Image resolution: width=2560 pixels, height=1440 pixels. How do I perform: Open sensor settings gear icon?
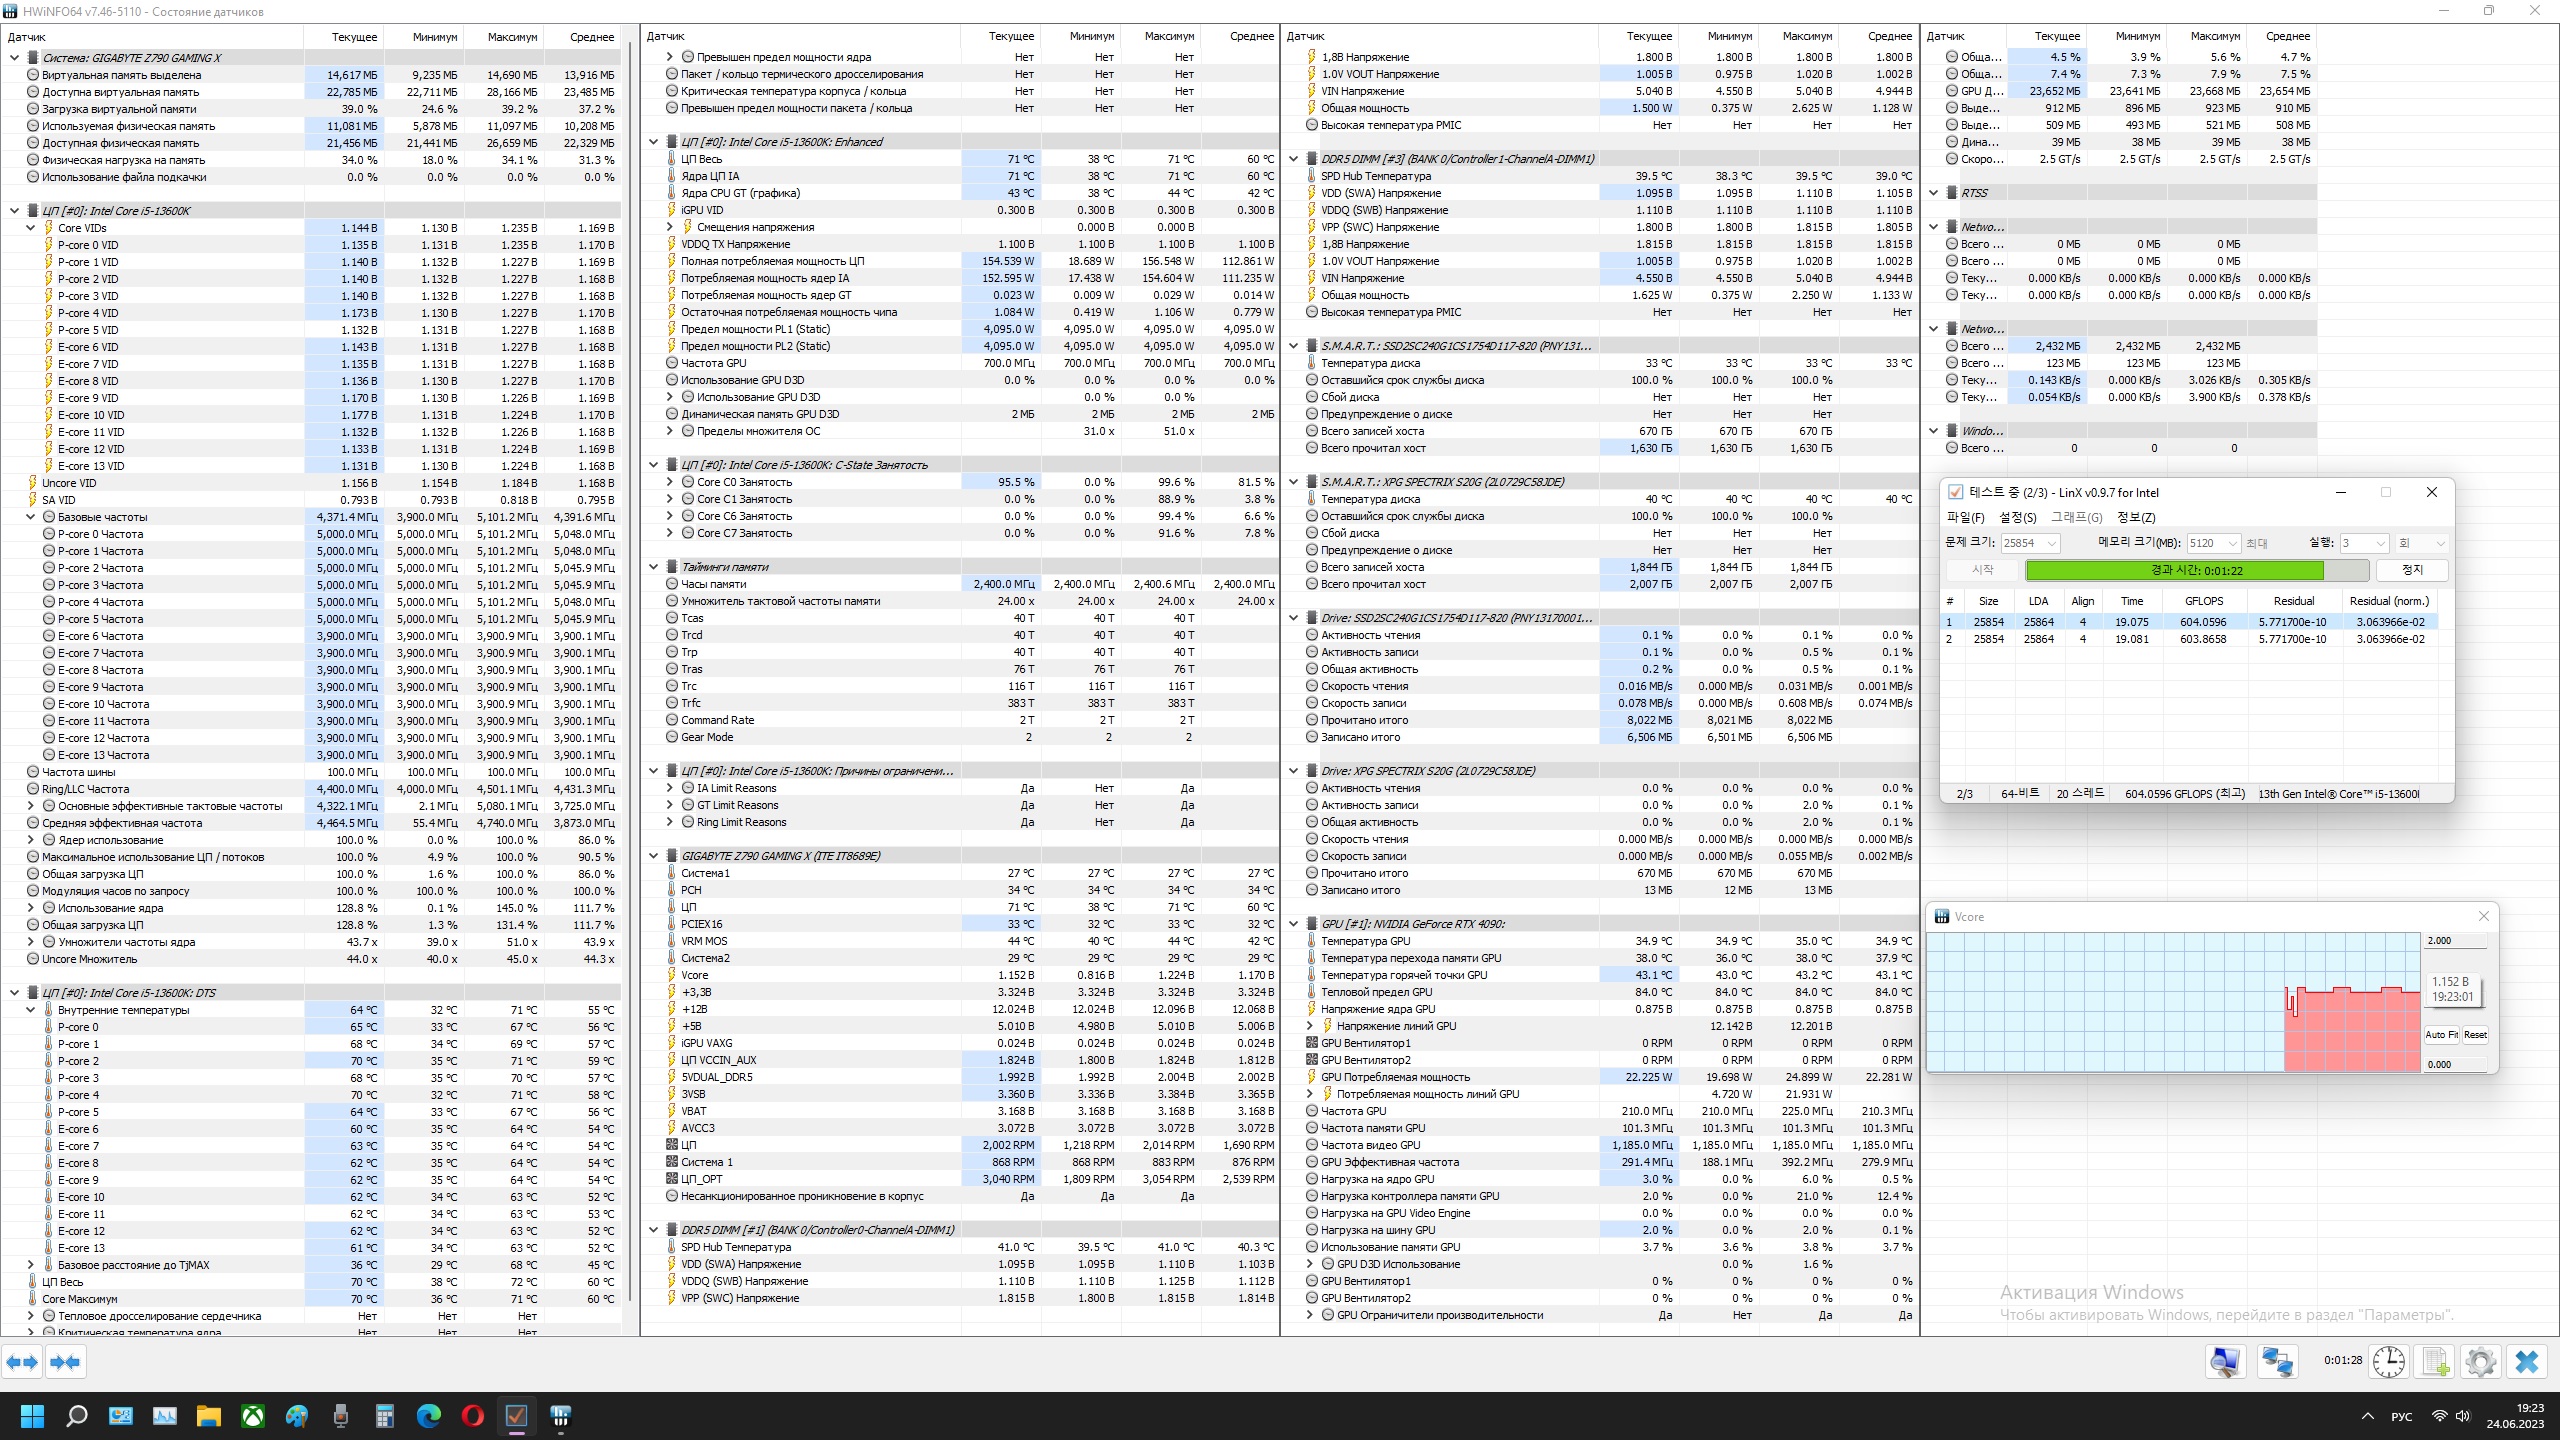(x=2480, y=1362)
